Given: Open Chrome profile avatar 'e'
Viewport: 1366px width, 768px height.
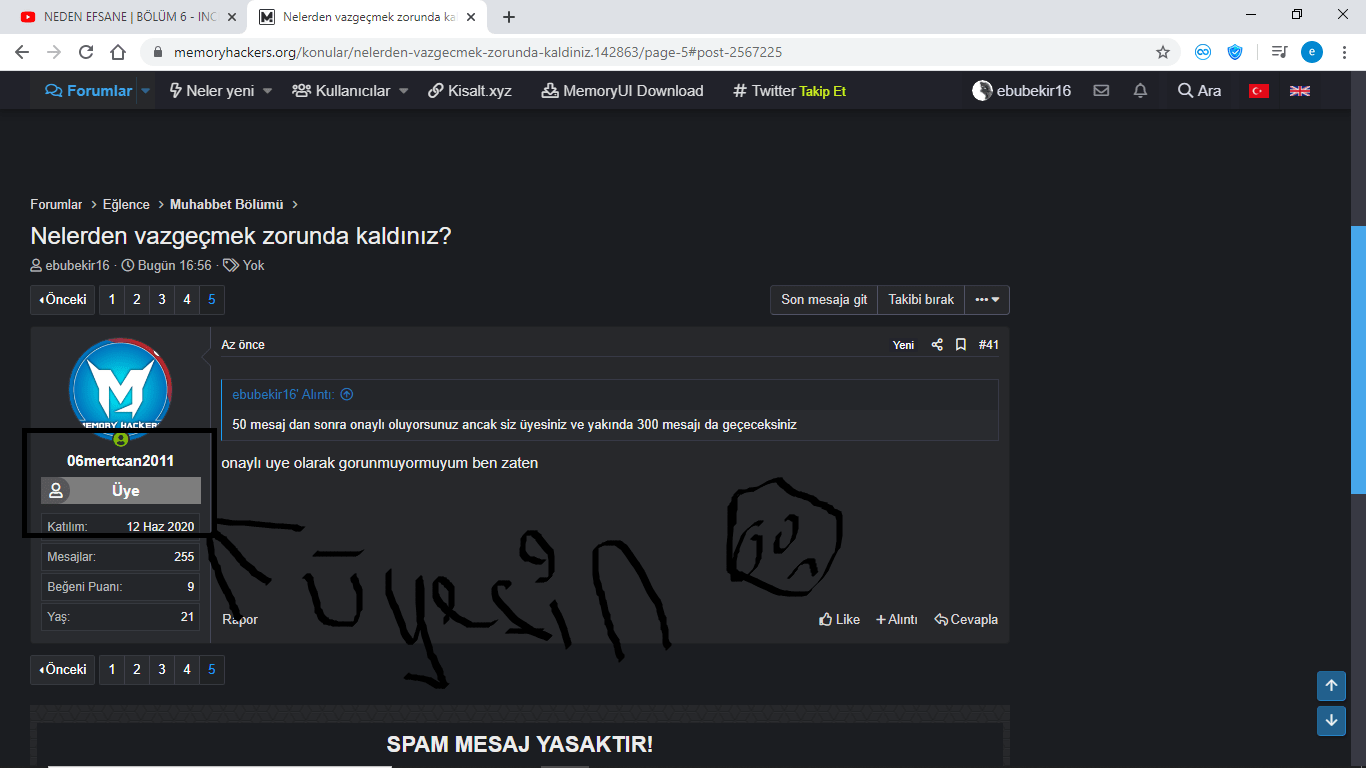Looking at the screenshot, I should pyautogui.click(x=1311, y=52).
